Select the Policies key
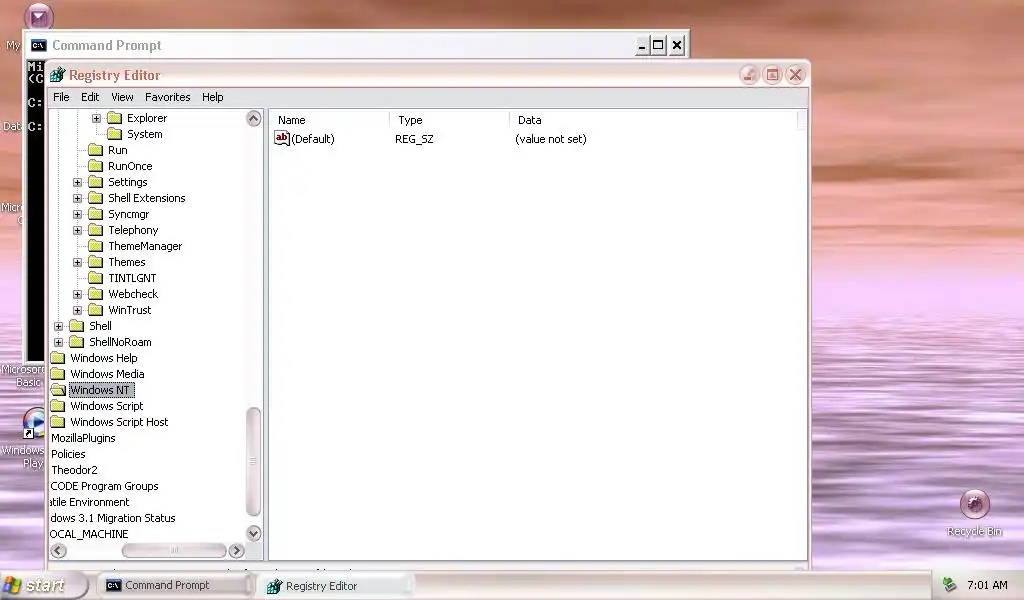This screenshot has width=1024, height=600. (x=68, y=454)
